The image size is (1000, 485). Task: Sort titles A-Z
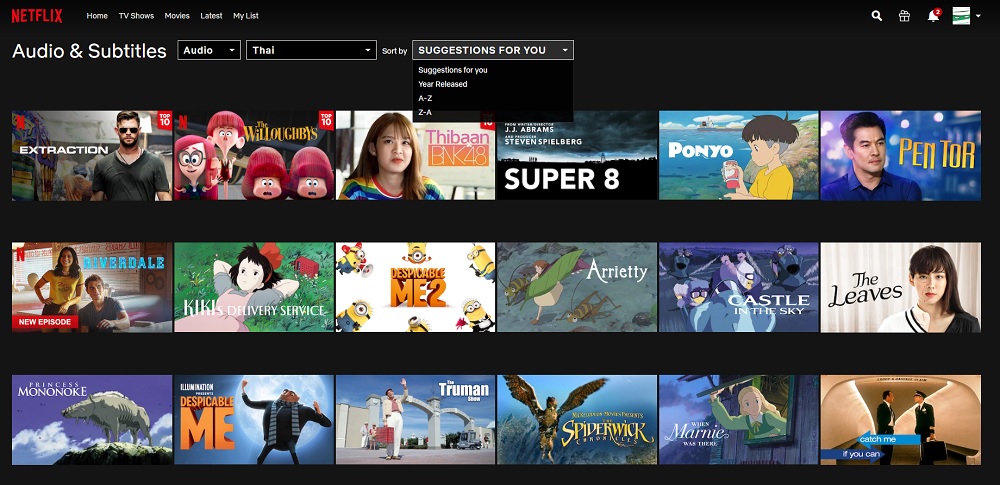(x=425, y=98)
